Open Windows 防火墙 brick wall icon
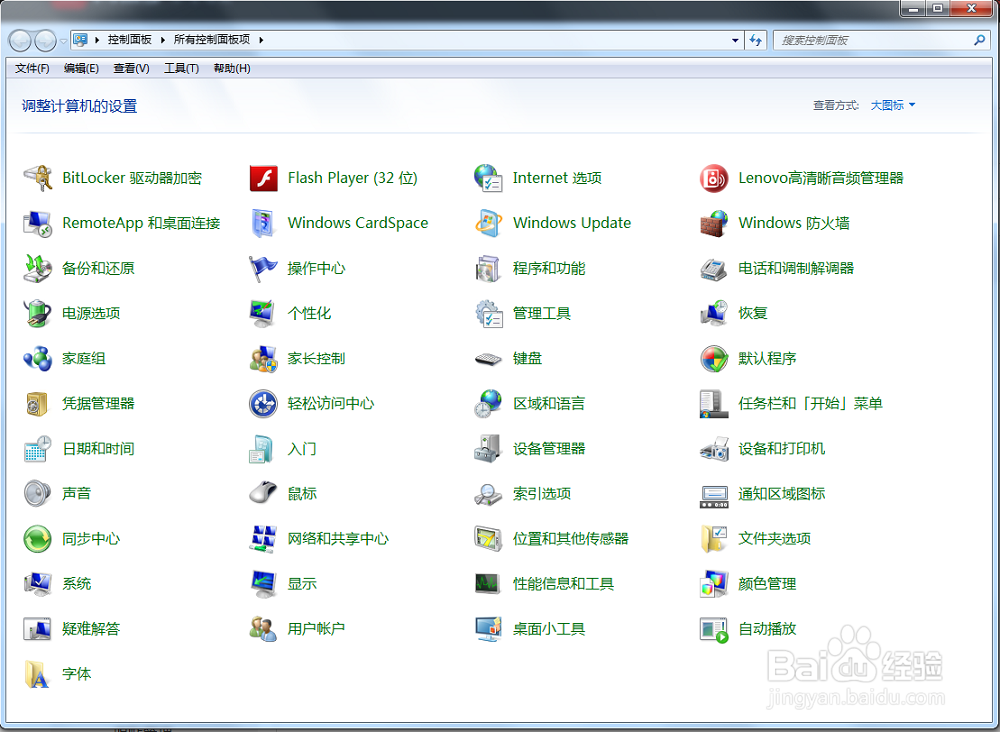Viewport: 1000px width, 732px height. [x=714, y=223]
